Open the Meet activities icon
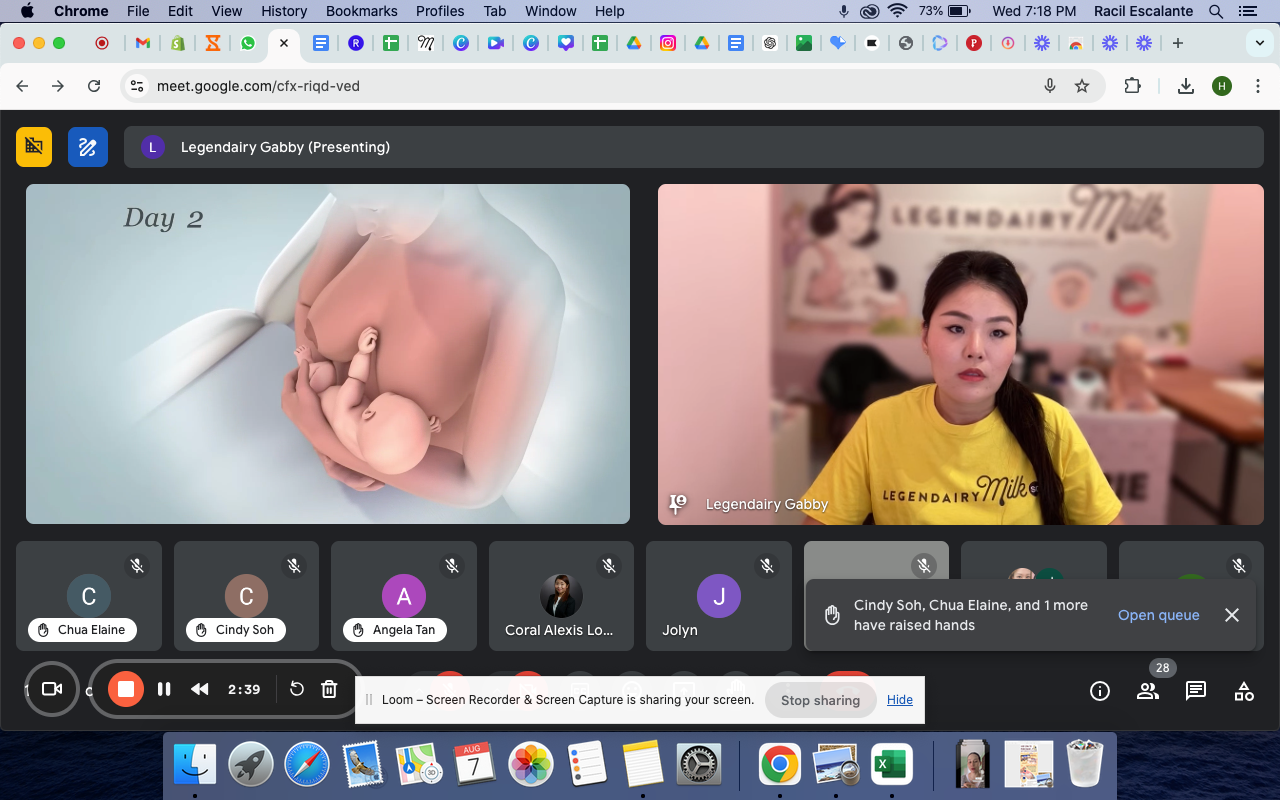The height and width of the screenshot is (800, 1280). coord(1244,691)
